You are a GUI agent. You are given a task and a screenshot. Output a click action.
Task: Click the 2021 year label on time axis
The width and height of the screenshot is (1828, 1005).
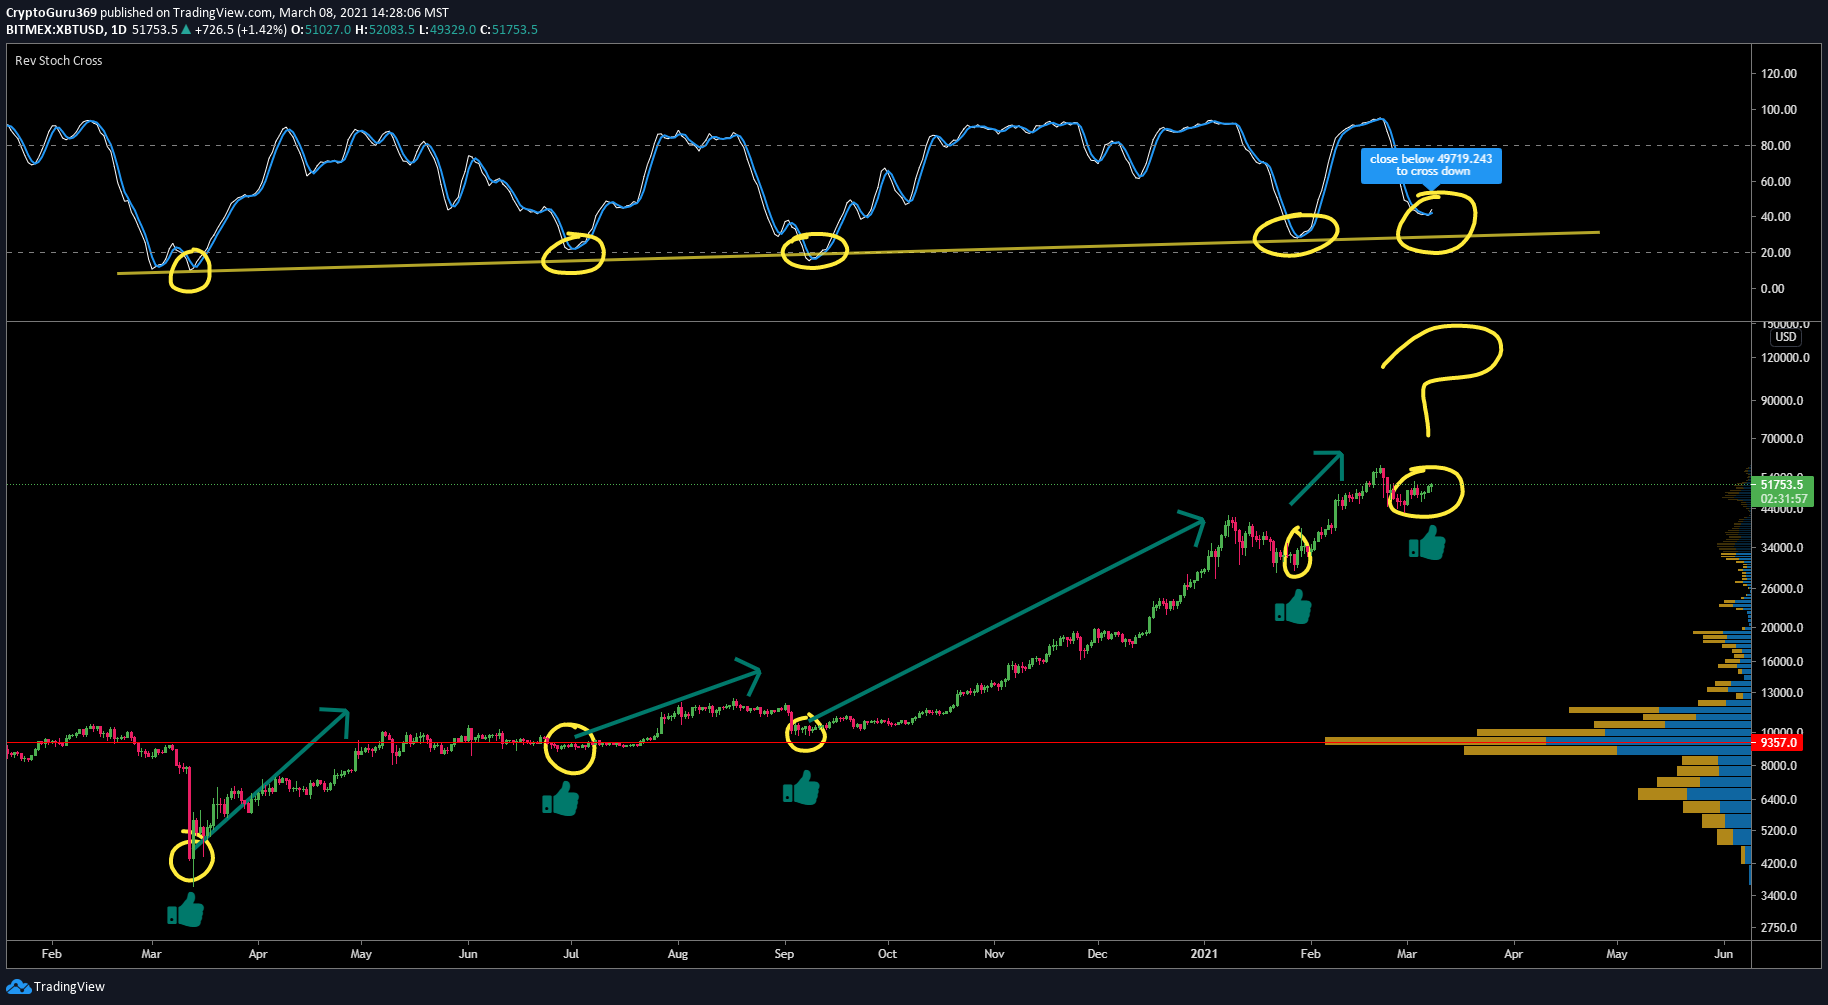tap(1204, 954)
